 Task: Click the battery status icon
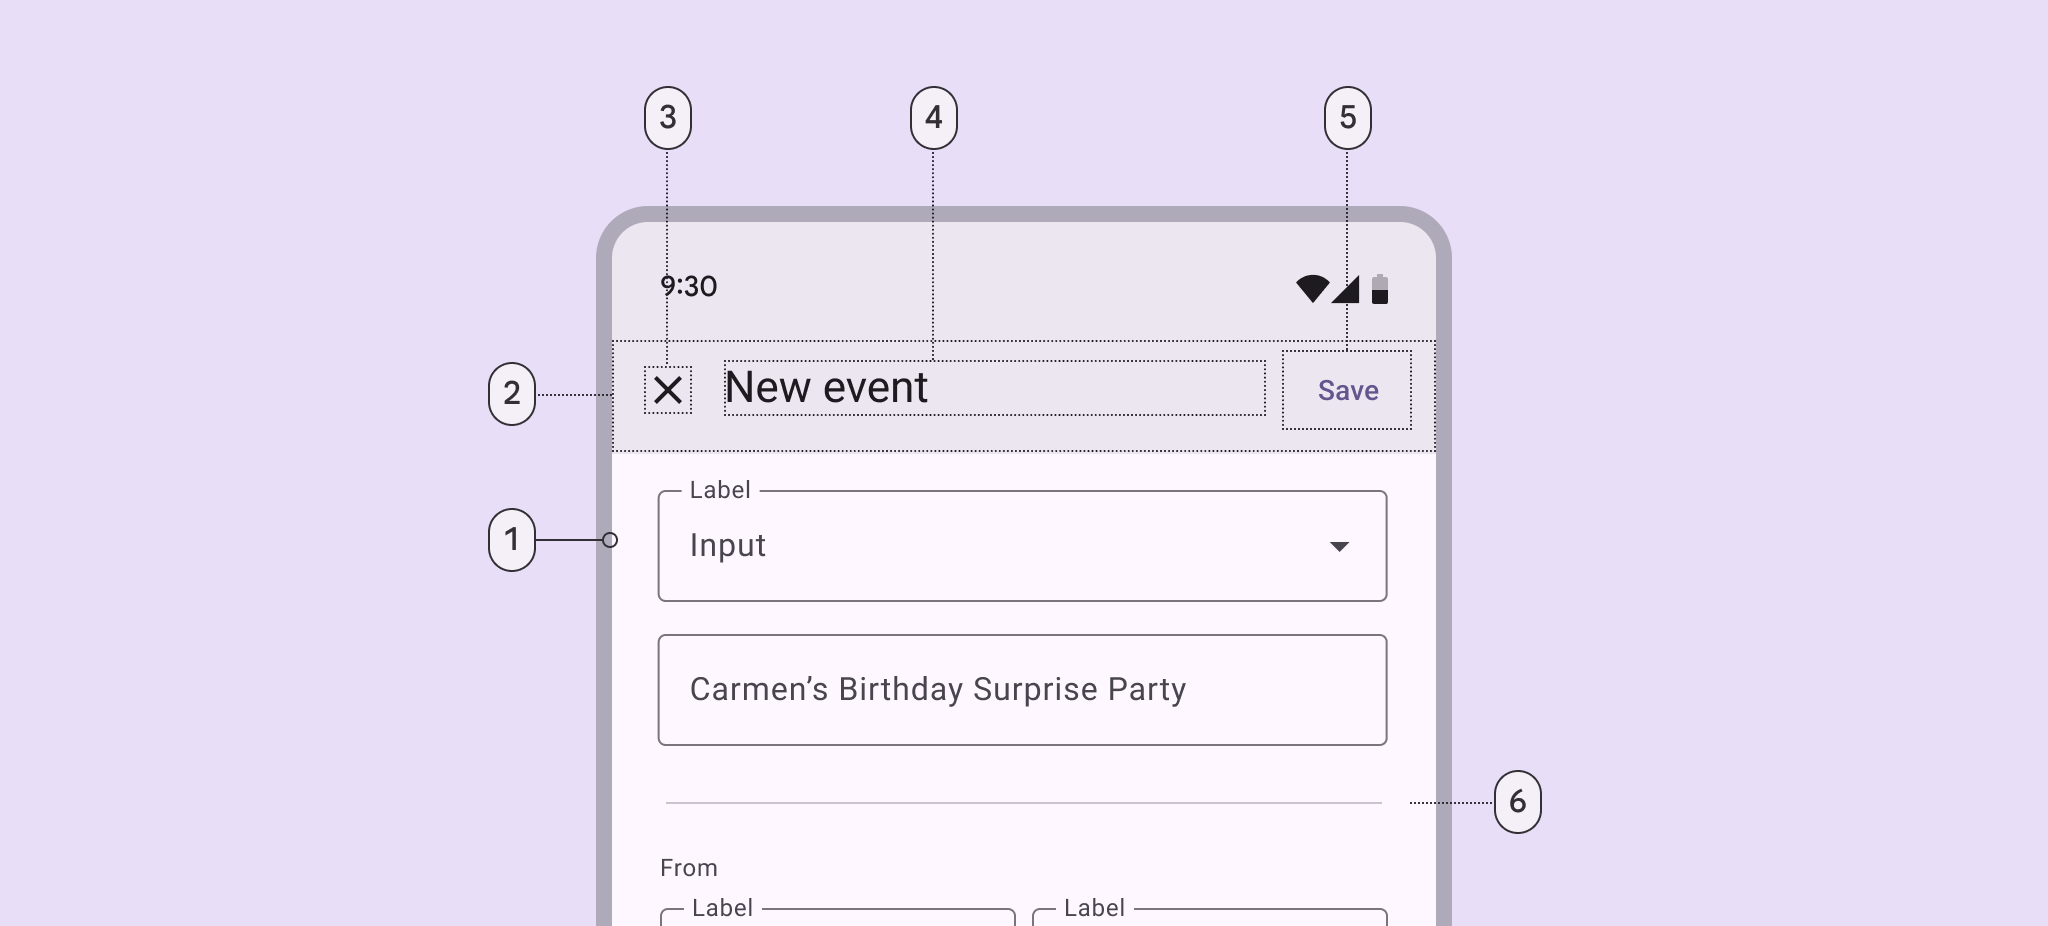pos(1380,289)
